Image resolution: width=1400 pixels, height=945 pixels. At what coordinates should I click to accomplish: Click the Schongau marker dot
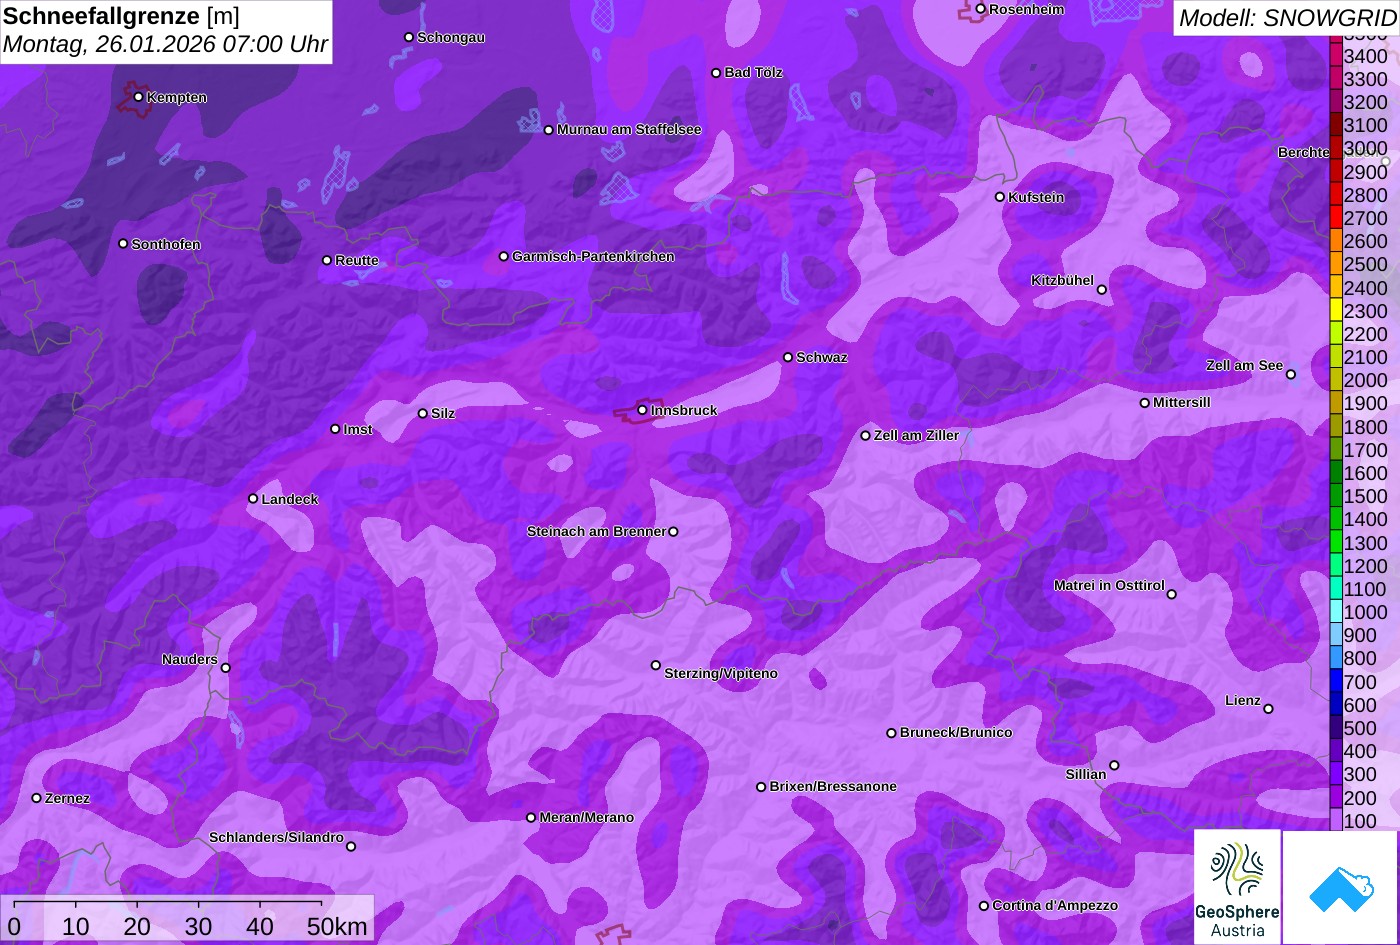coord(409,37)
